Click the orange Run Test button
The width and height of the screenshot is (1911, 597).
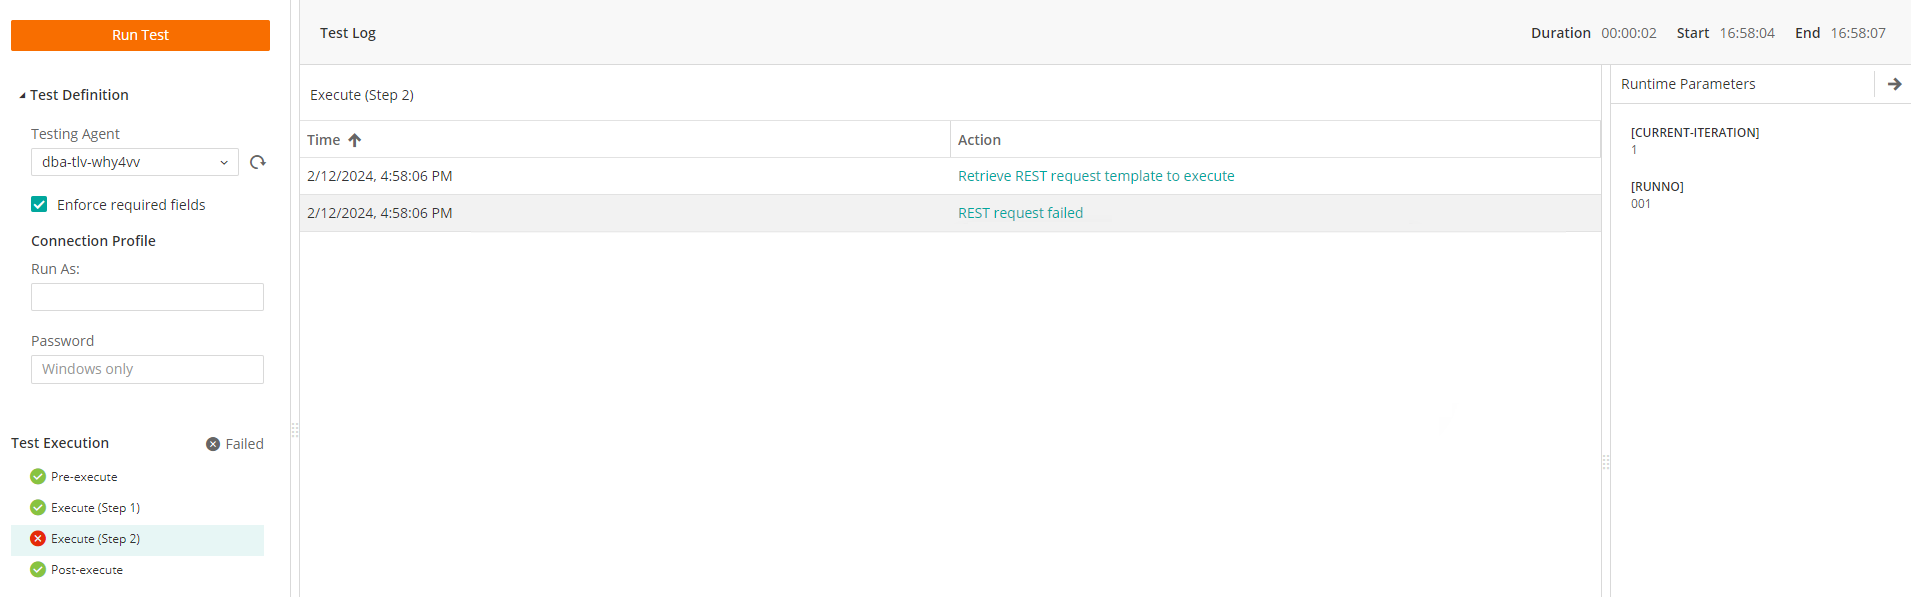pyautogui.click(x=140, y=35)
